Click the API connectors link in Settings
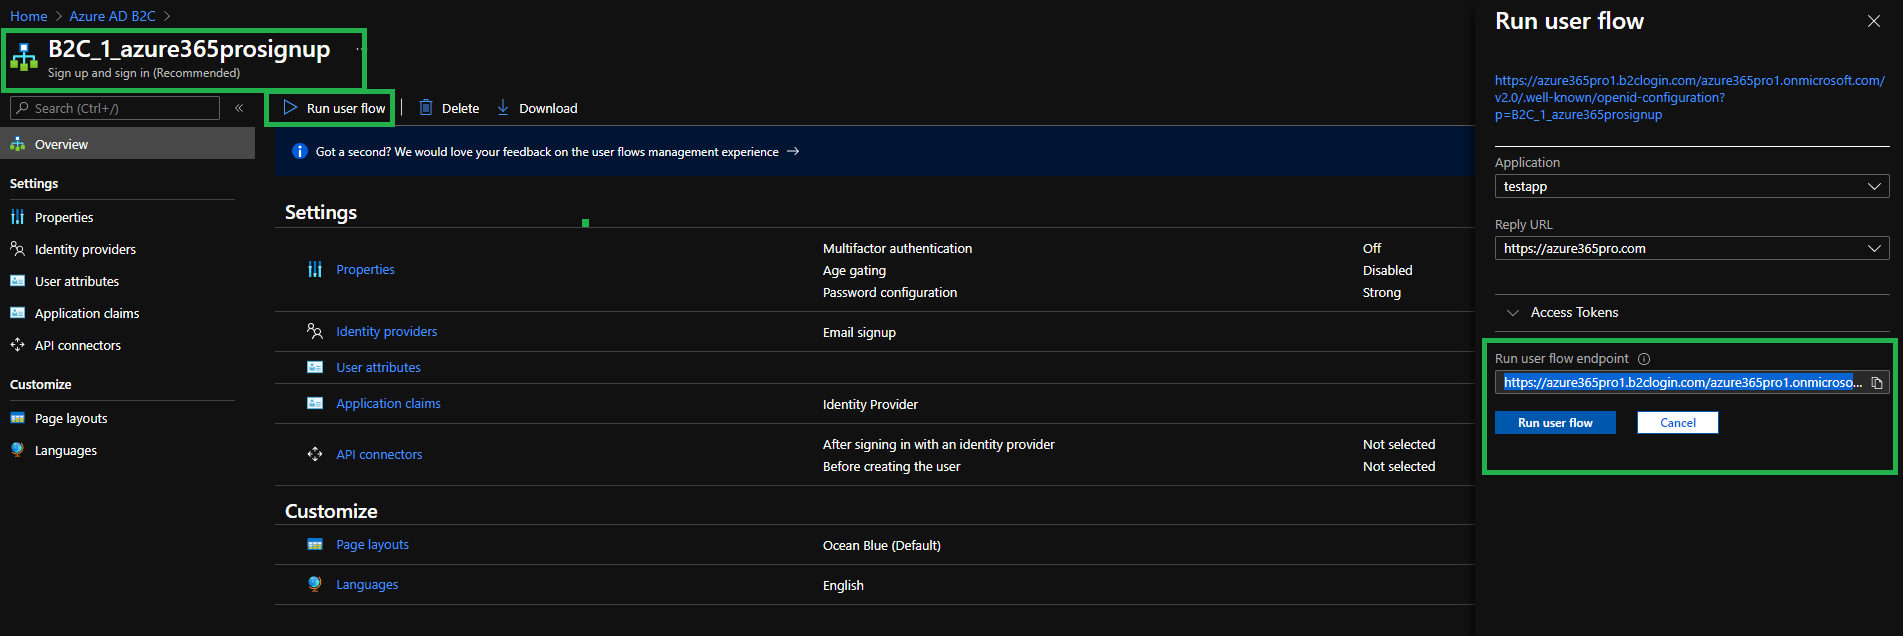This screenshot has width=1903, height=636. click(379, 454)
